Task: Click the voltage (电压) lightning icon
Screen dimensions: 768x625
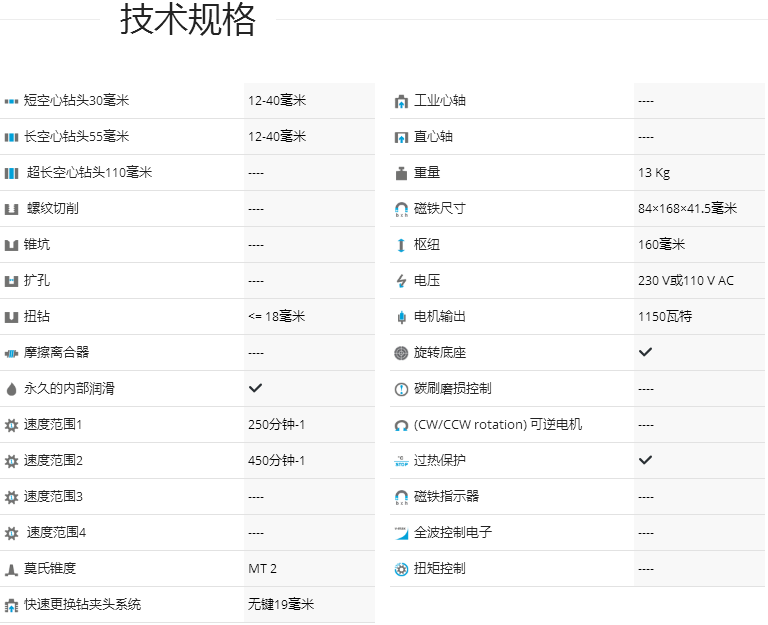Action: pyautogui.click(x=401, y=281)
